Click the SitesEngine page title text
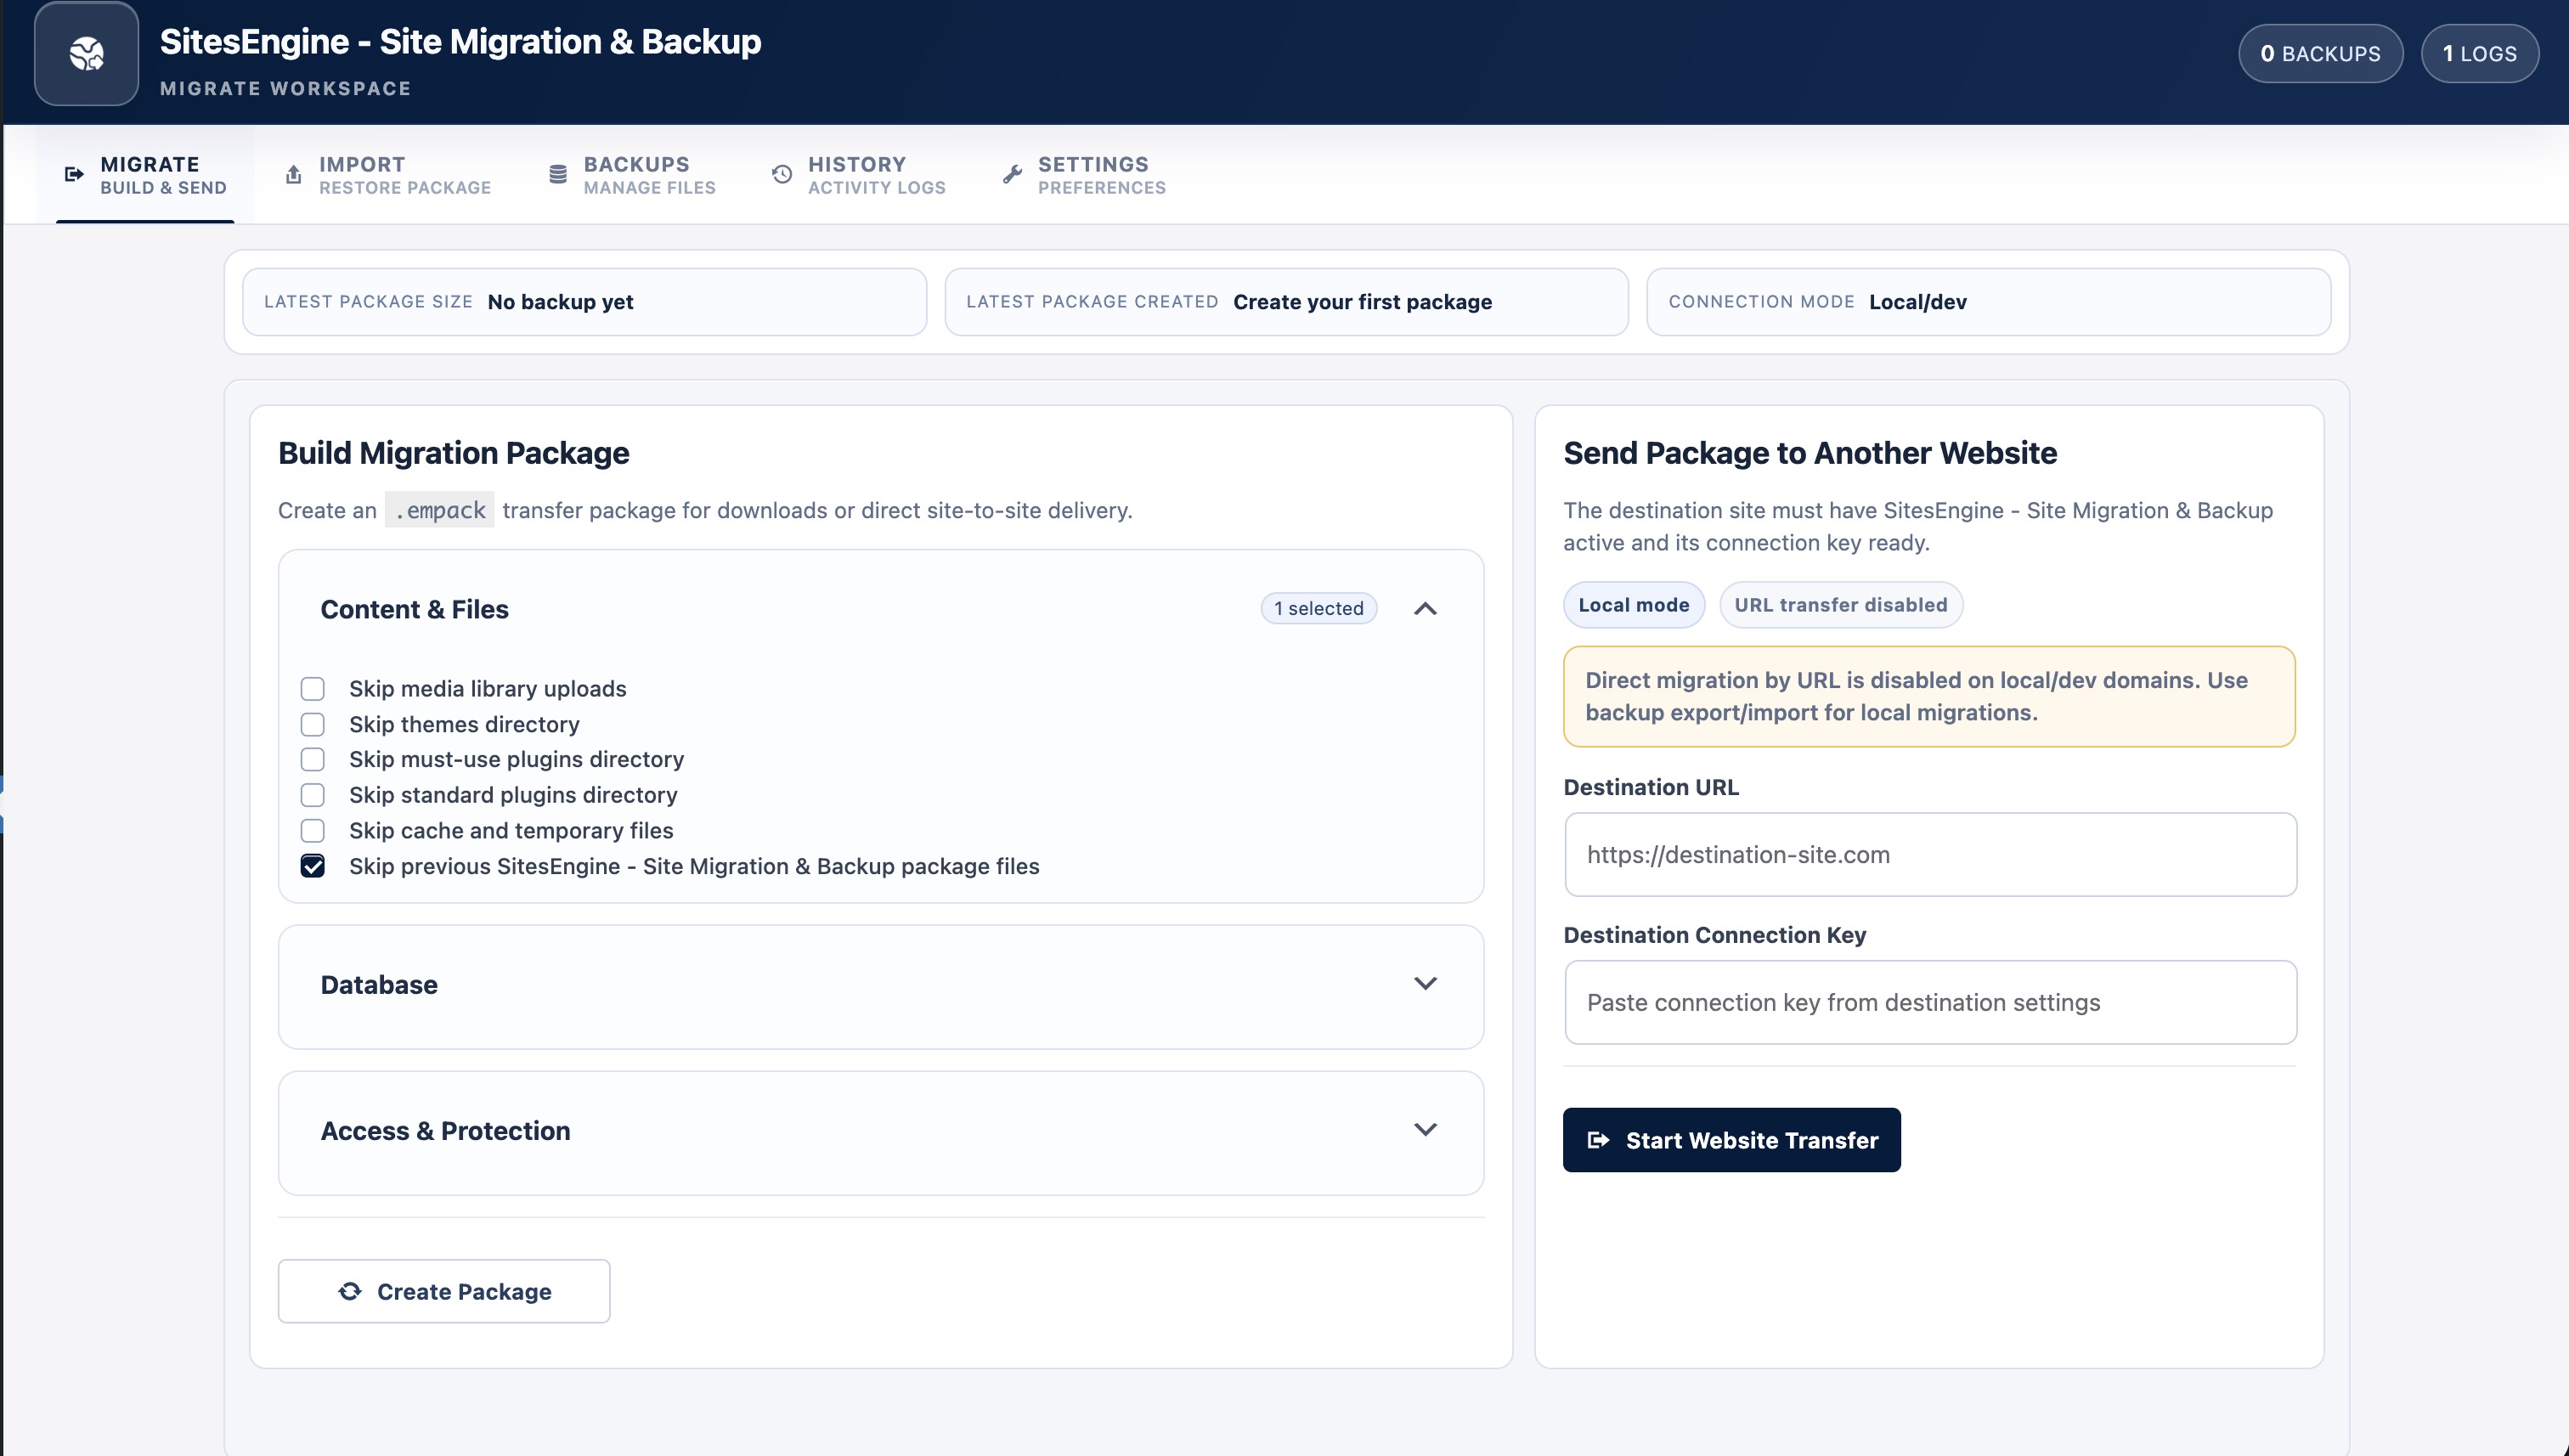 tap(460, 42)
